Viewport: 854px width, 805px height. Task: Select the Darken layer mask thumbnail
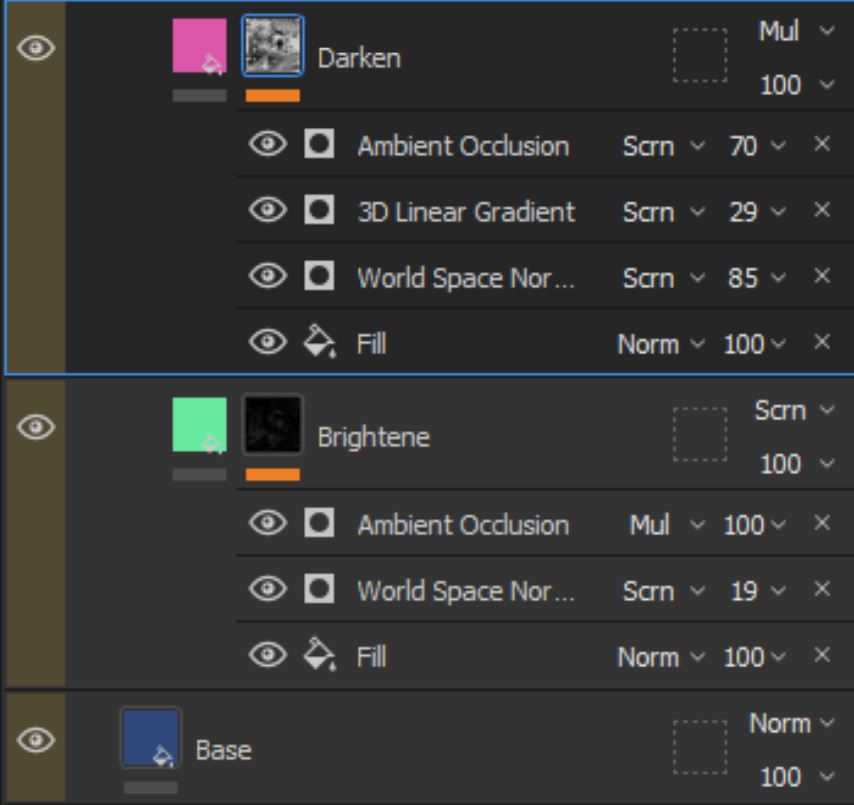272,46
